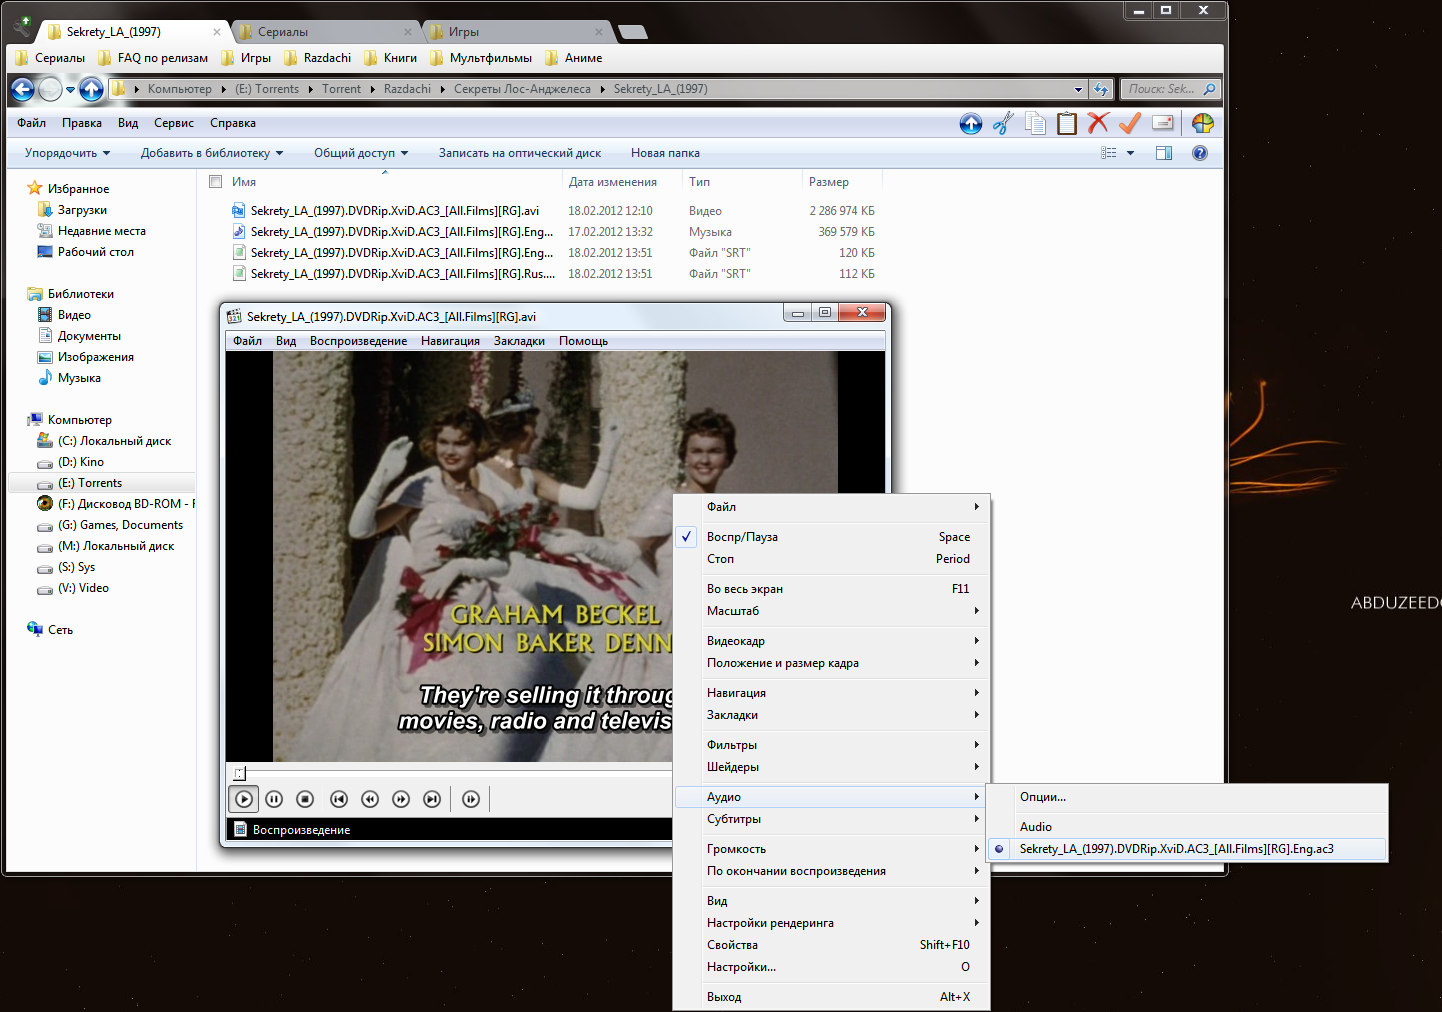Screen dimensions: 1442x1012
Task: Open the Общий доступ dropdown
Action: [361, 153]
